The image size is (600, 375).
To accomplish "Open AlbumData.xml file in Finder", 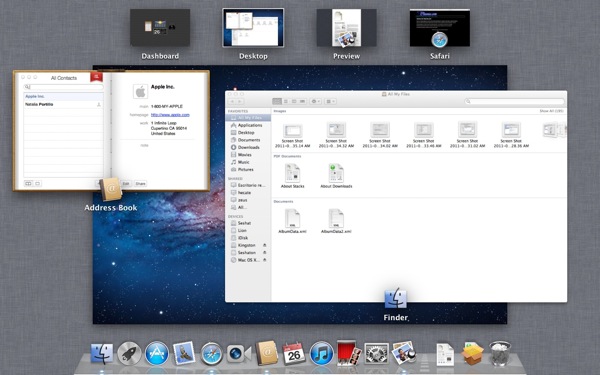I will [292, 221].
